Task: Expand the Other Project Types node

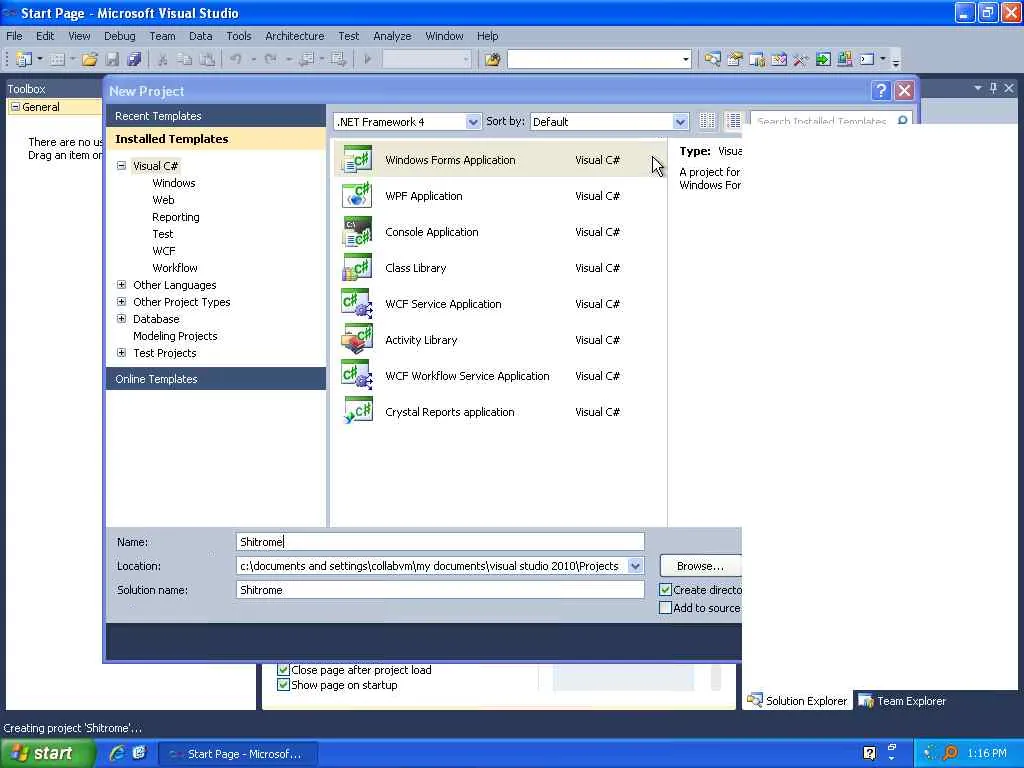Action: pyautogui.click(x=121, y=302)
